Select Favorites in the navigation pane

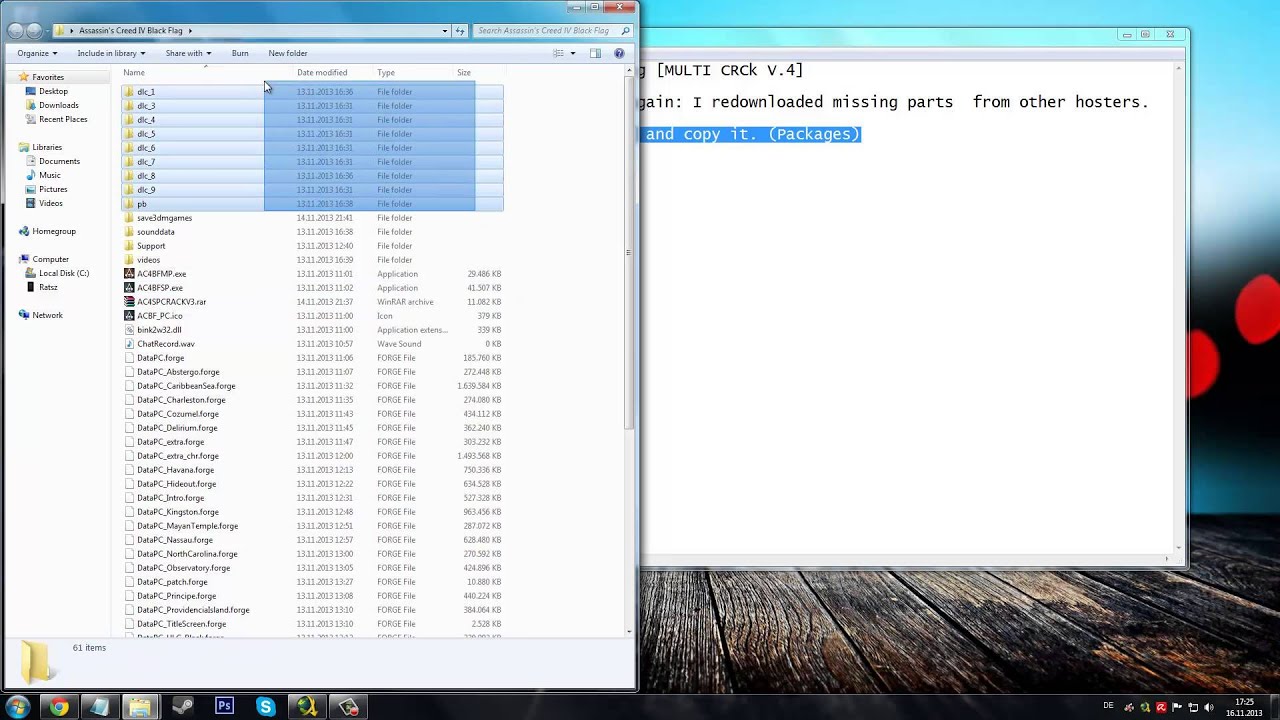[48, 77]
